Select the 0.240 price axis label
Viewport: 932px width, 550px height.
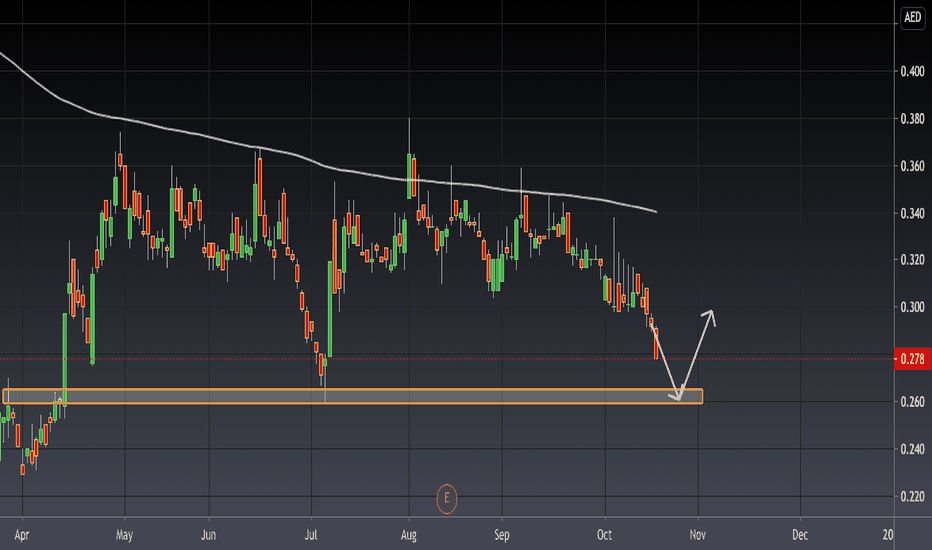[x=912, y=449]
